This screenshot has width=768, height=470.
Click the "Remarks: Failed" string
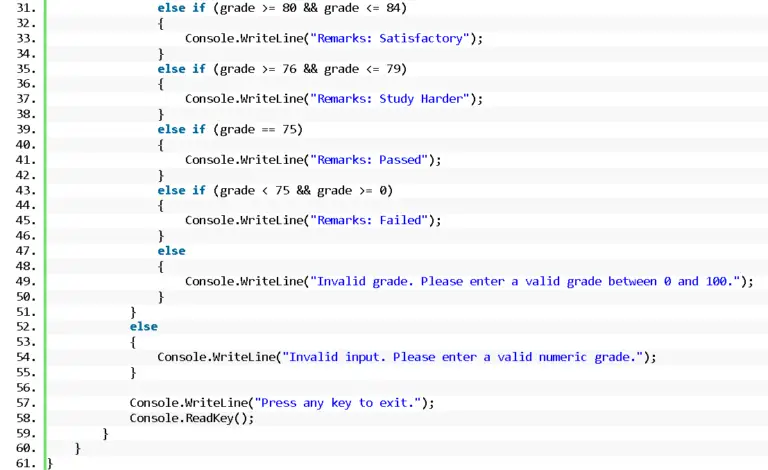[x=369, y=220]
